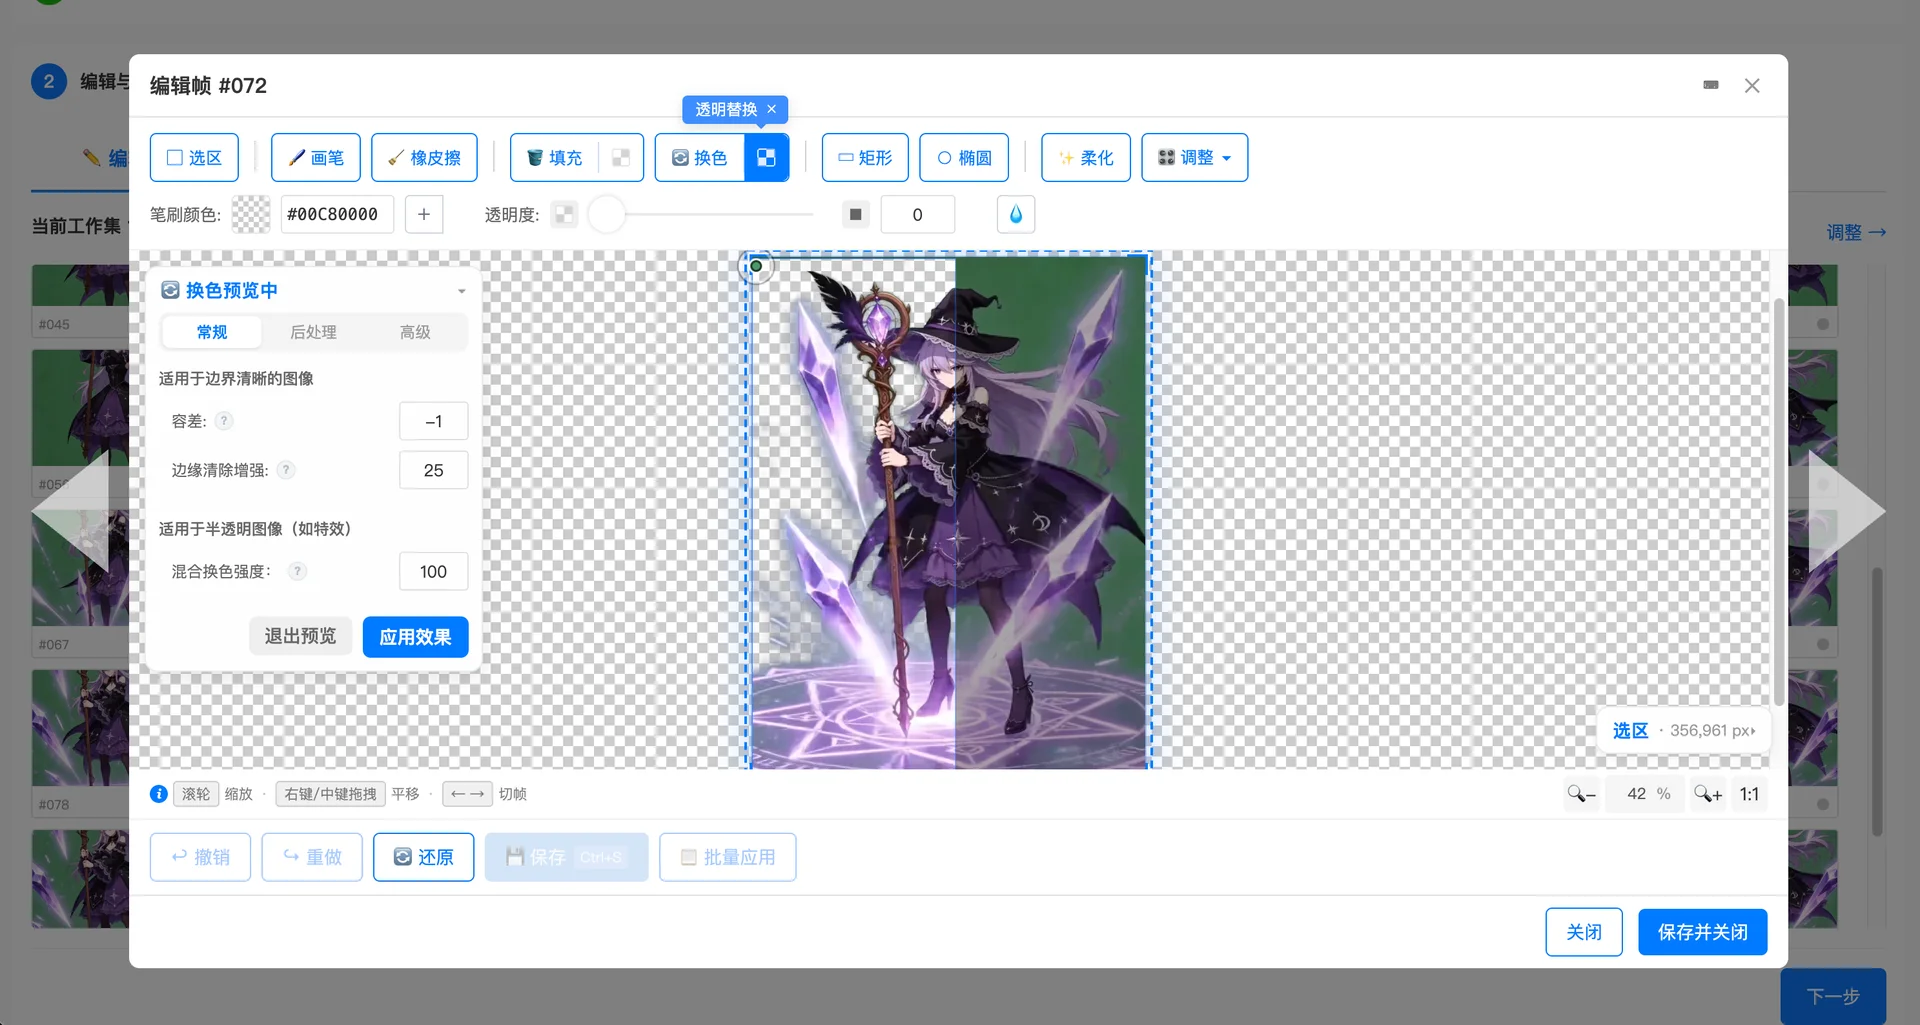Image resolution: width=1920 pixels, height=1025 pixels.
Task: Select the 橡皮擦 eraser tool
Action: tap(424, 157)
